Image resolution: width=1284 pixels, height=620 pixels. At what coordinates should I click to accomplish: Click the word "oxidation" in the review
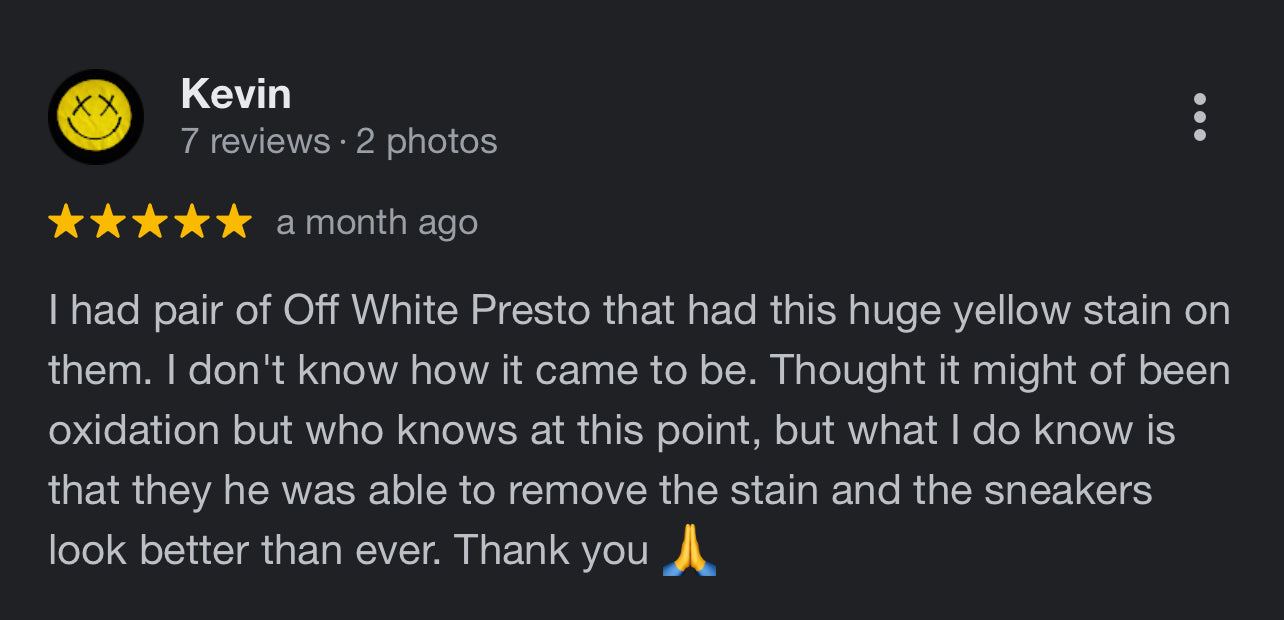(134, 431)
